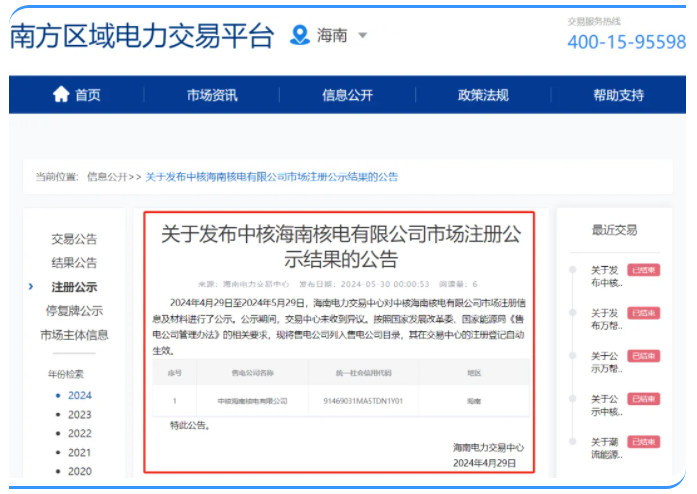Open recent item 关于公示中核..
The height and width of the screenshot is (494, 697).
[606, 405]
